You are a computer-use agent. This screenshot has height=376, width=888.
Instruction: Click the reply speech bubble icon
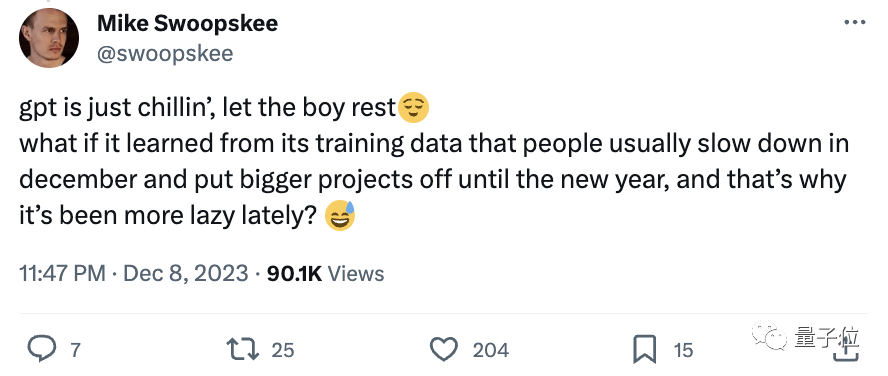pyautogui.click(x=42, y=349)
